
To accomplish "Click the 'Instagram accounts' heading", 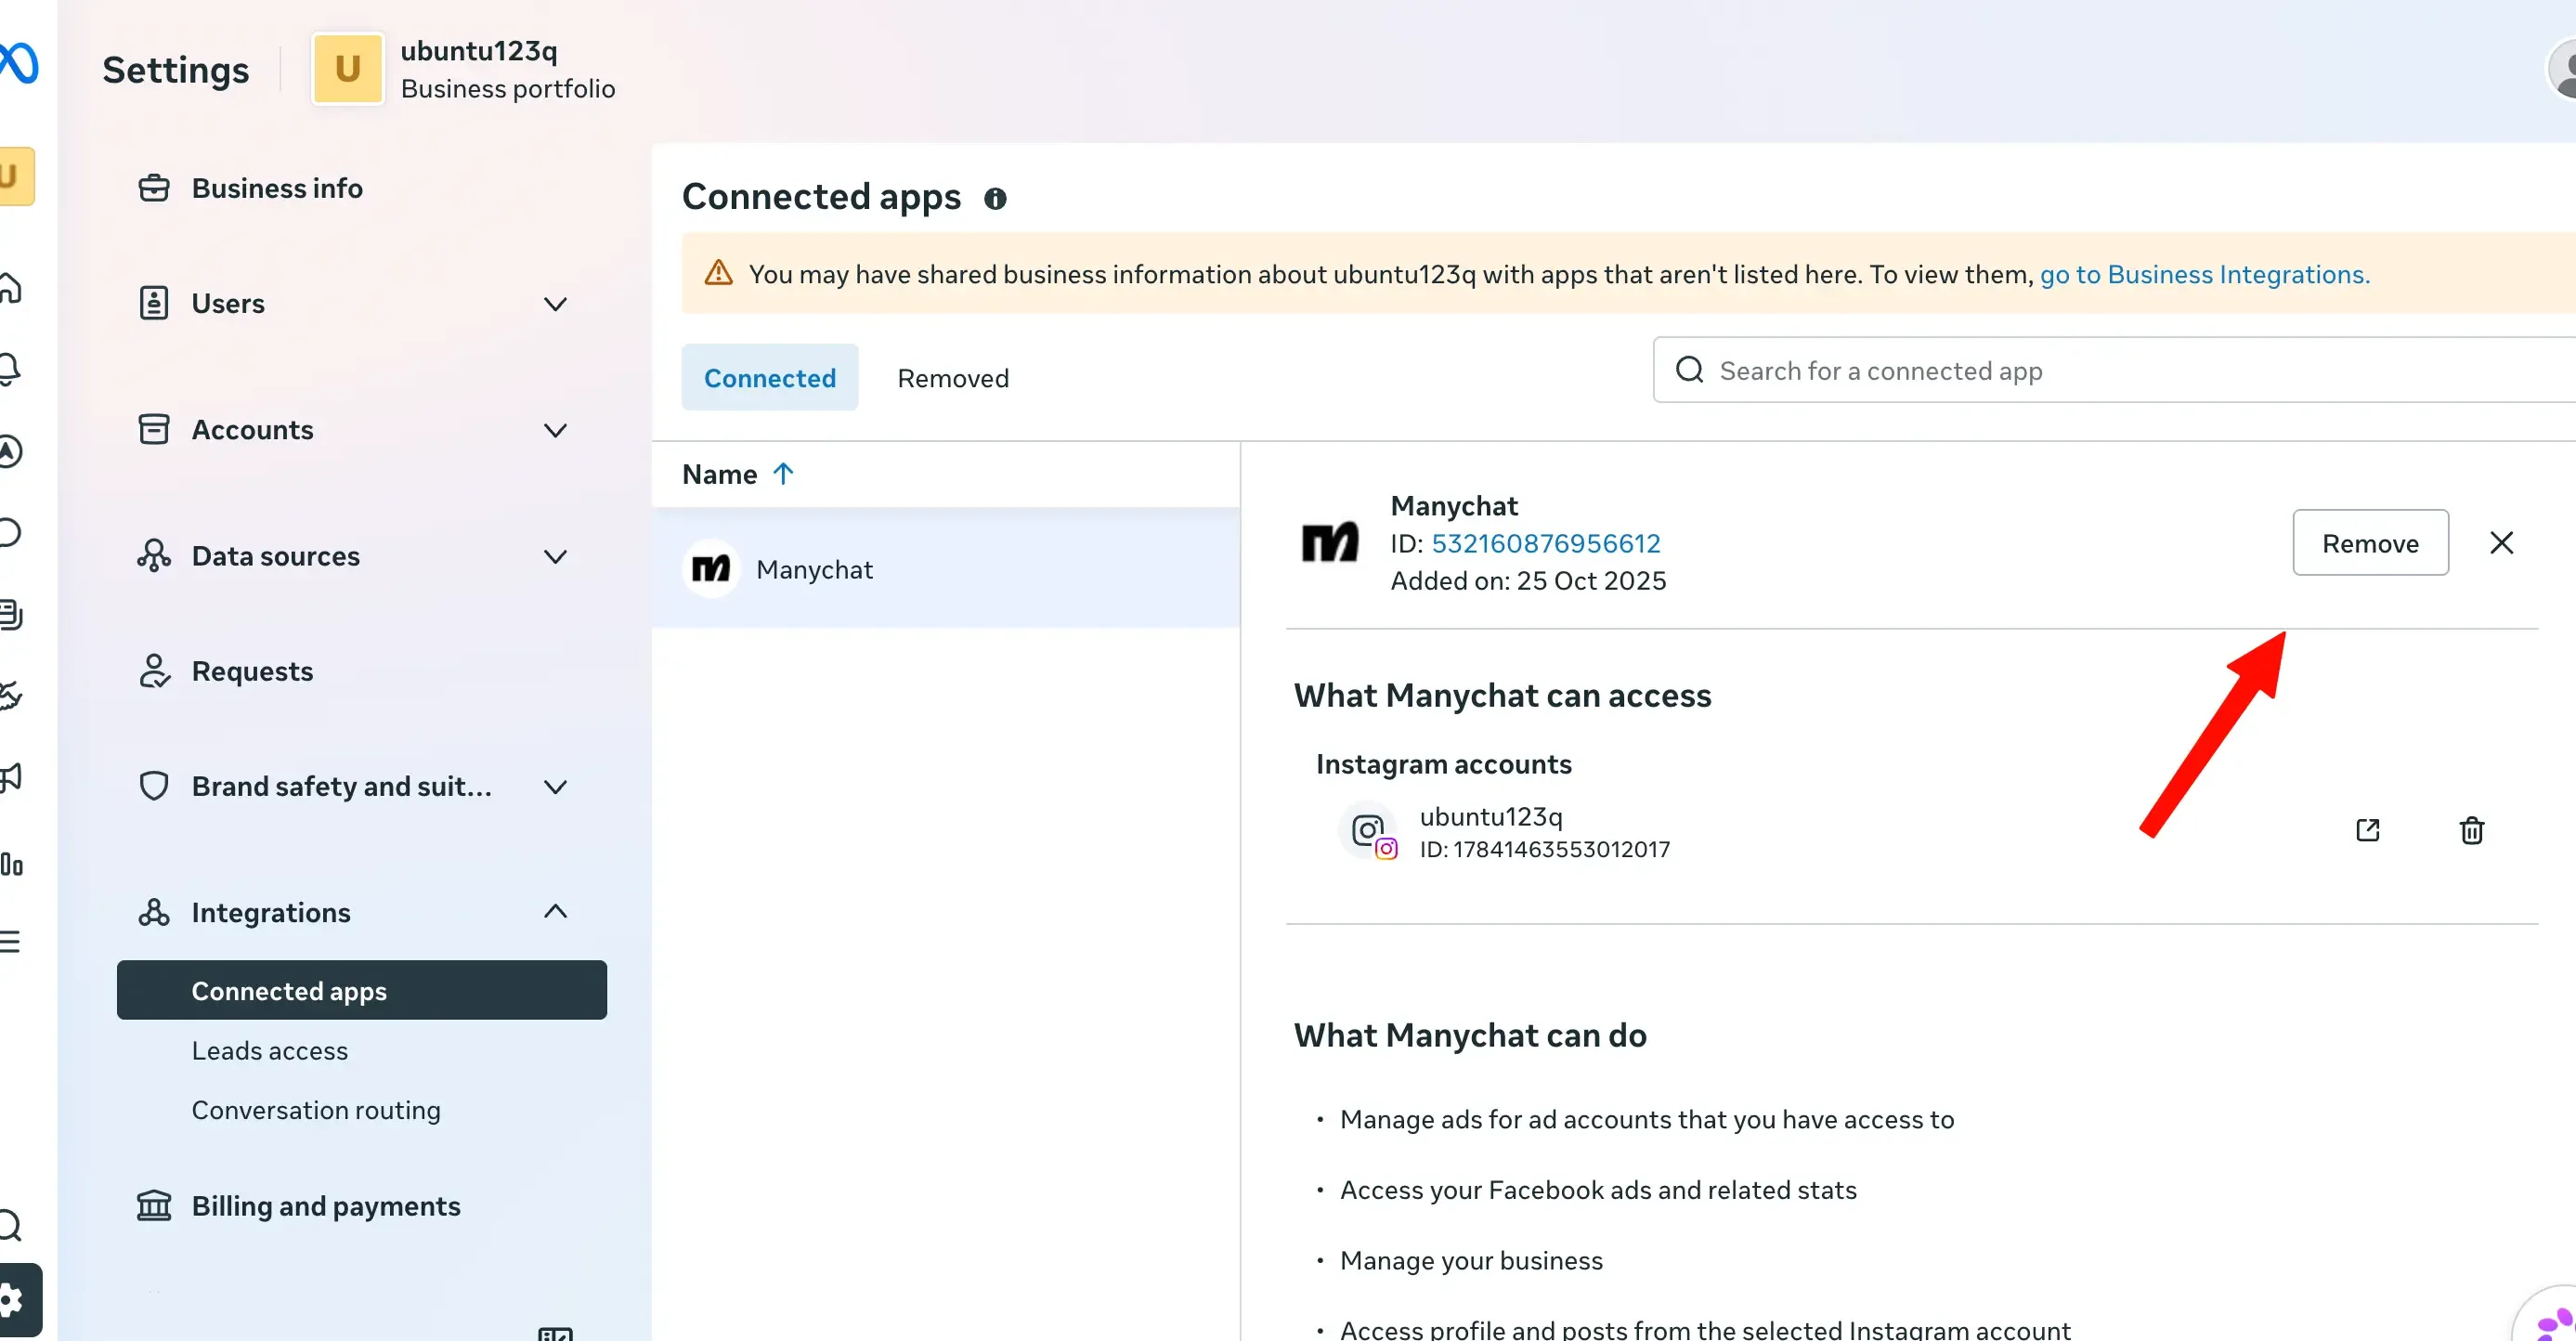I will [x=1443, y=764].
